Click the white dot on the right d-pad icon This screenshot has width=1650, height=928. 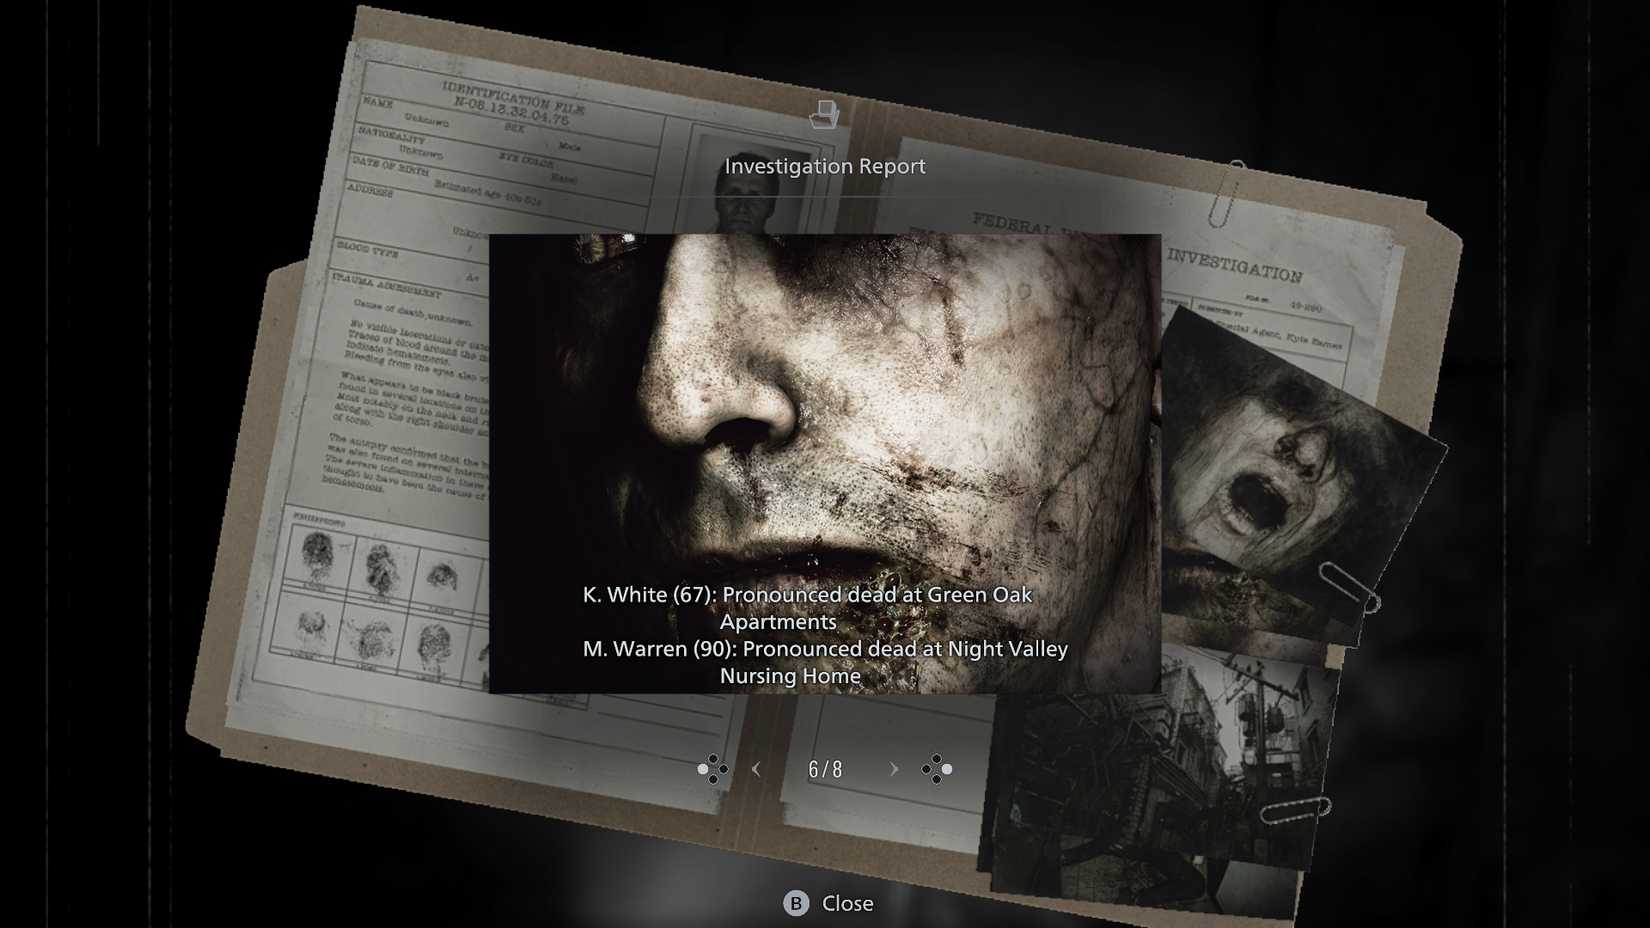tap(945, 770)
